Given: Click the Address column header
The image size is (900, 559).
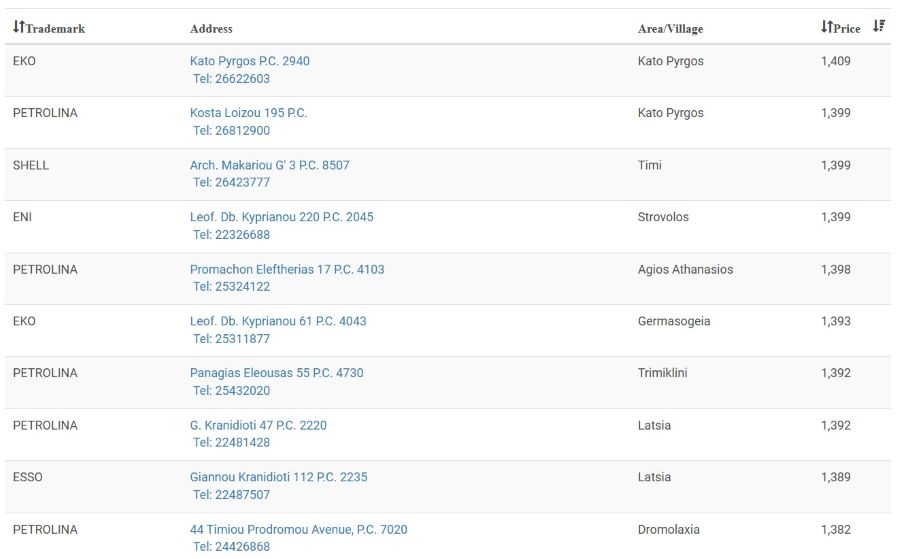Looking at the screenshot, I should tap(211, 29).
